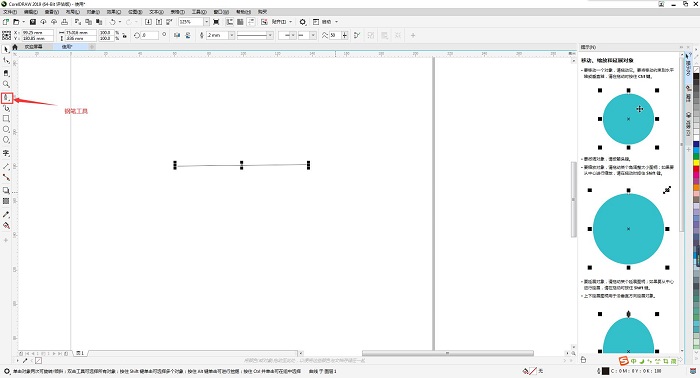Click the horizontal scrollbar thumb
Image resolution: width=700 pixels, height=378 pixels.
[x=447, y=353]
